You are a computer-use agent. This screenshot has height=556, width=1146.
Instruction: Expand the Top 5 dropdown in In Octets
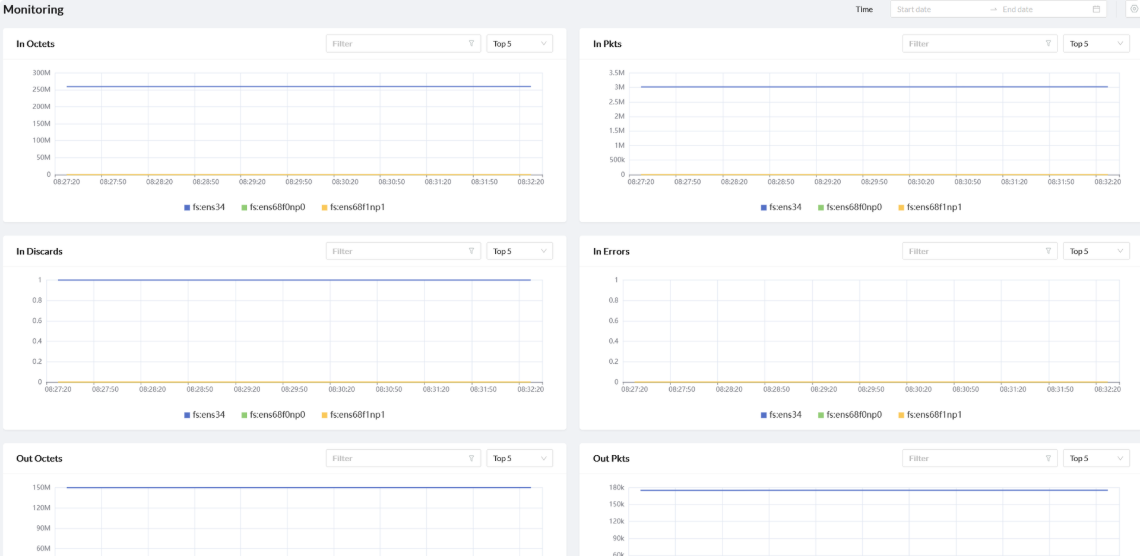pos(519,44)
